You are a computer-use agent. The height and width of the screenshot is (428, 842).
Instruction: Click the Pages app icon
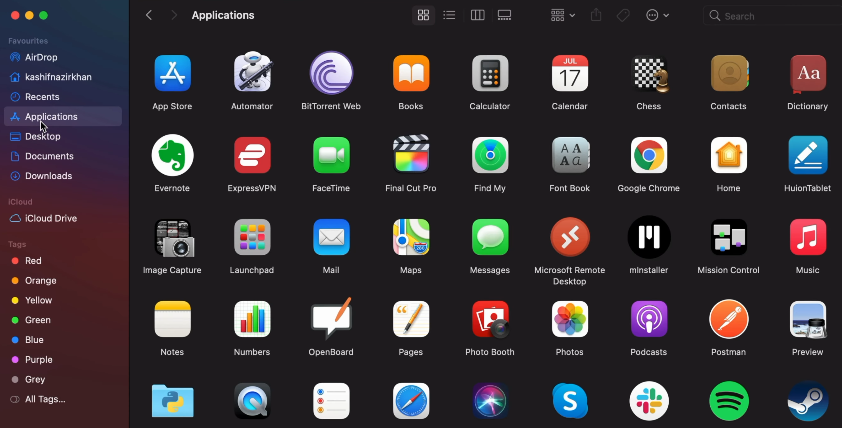[x=411, y=320]
